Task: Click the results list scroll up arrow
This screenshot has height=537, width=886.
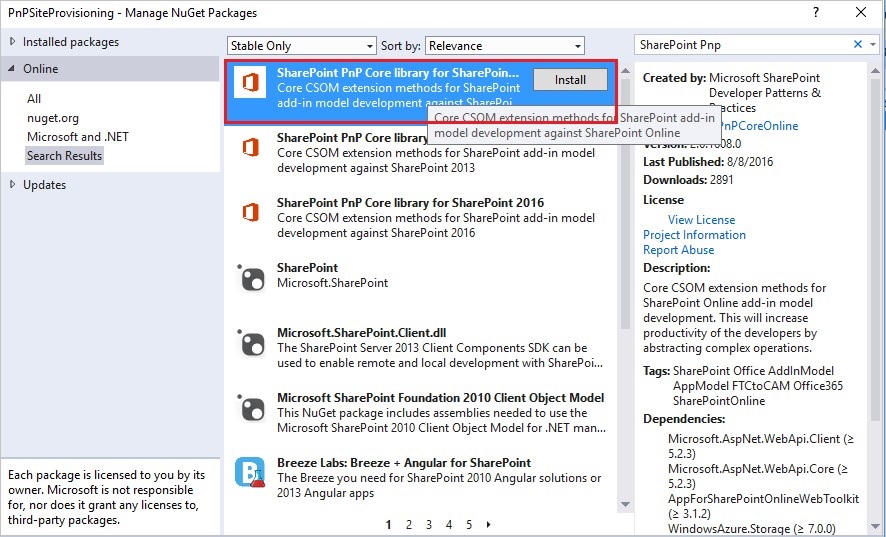Action: click(625, 71)
